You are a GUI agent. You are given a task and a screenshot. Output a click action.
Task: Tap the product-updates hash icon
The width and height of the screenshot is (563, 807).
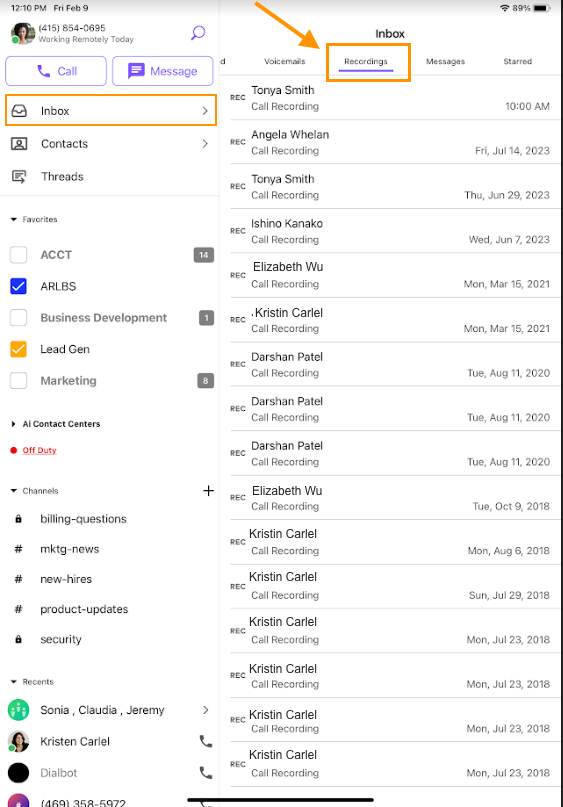pyautogui.click(x=19, y=609)
